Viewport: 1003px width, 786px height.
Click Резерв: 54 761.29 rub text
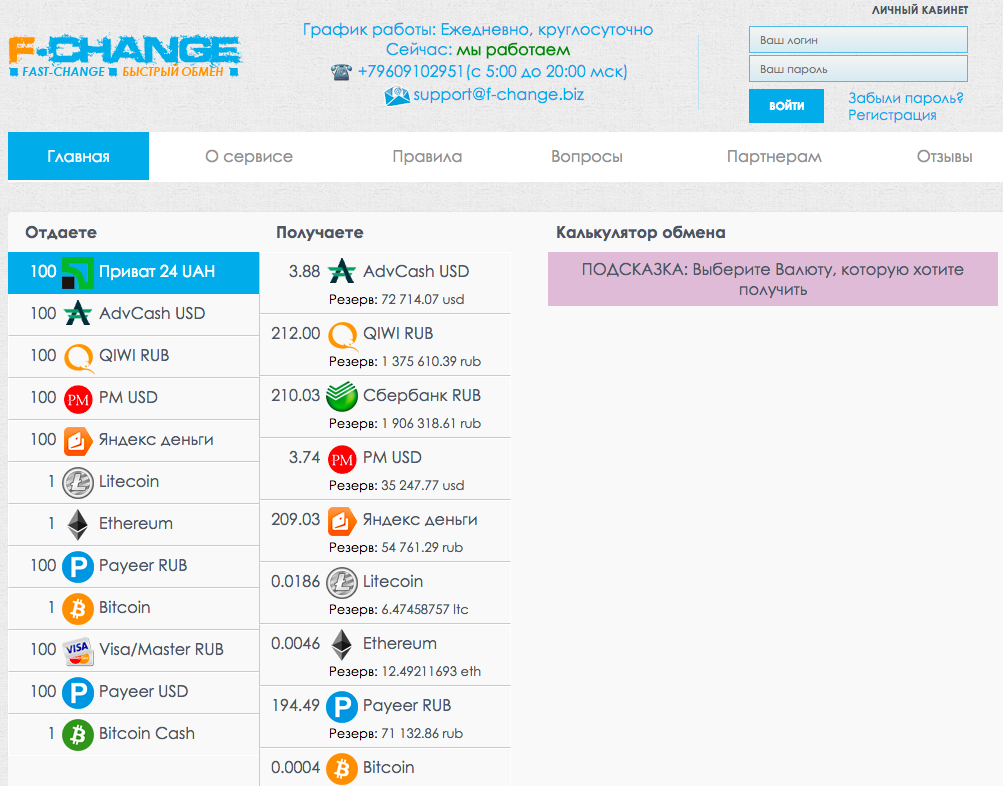pyautogui.click(x=396, y=547)
